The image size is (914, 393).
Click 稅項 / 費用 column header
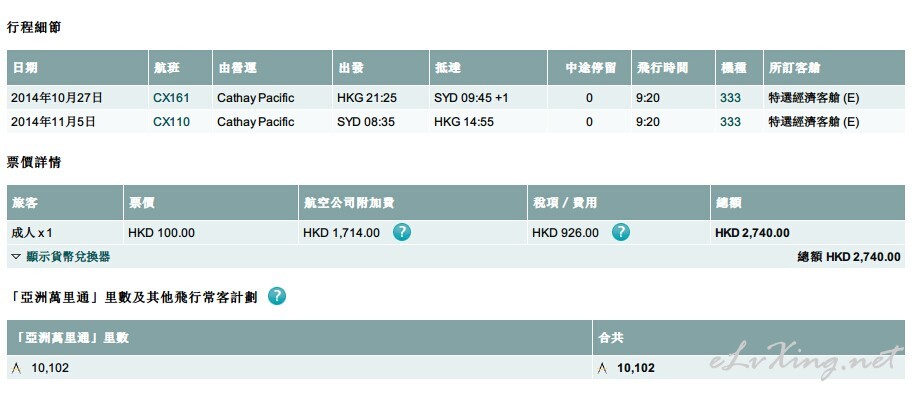click(x=619, y=203)
